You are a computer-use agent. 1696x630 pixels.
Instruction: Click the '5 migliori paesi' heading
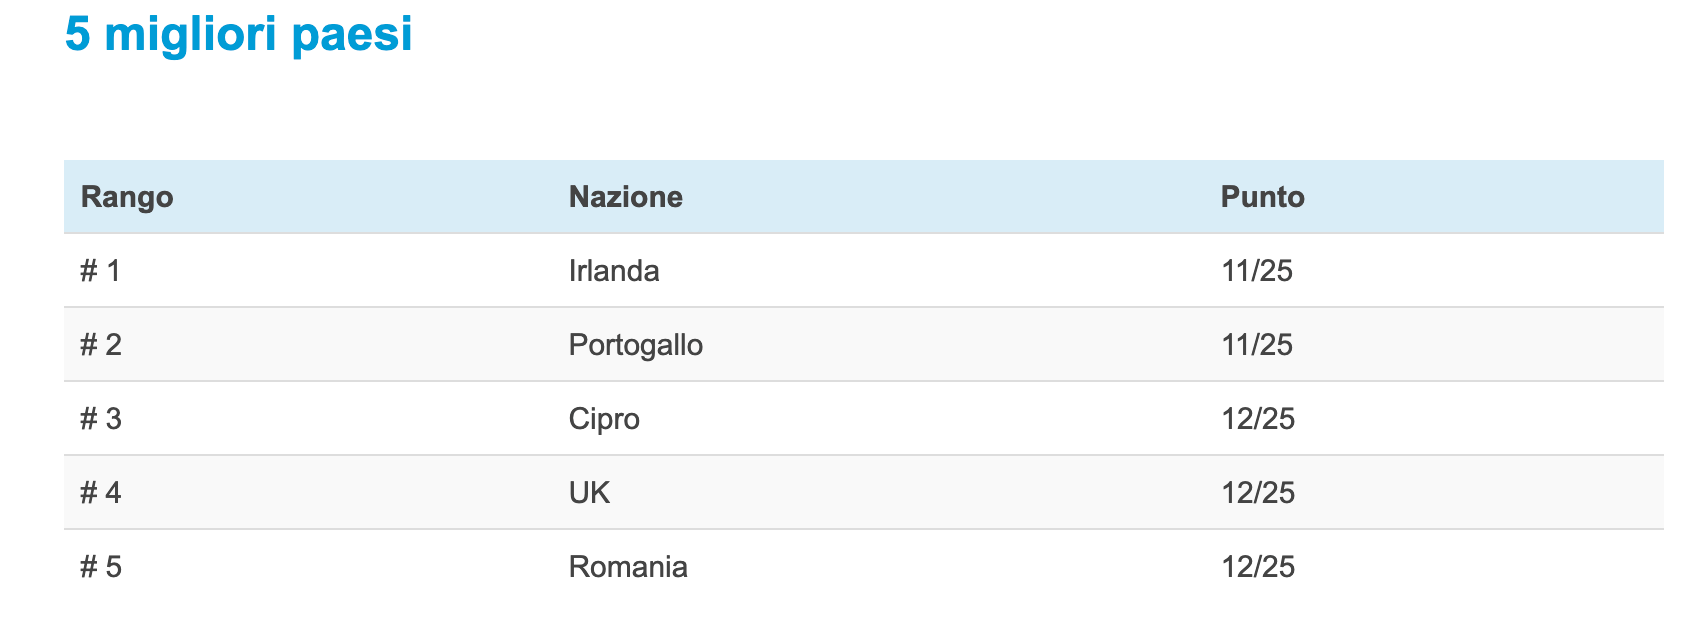click(239, 35)
